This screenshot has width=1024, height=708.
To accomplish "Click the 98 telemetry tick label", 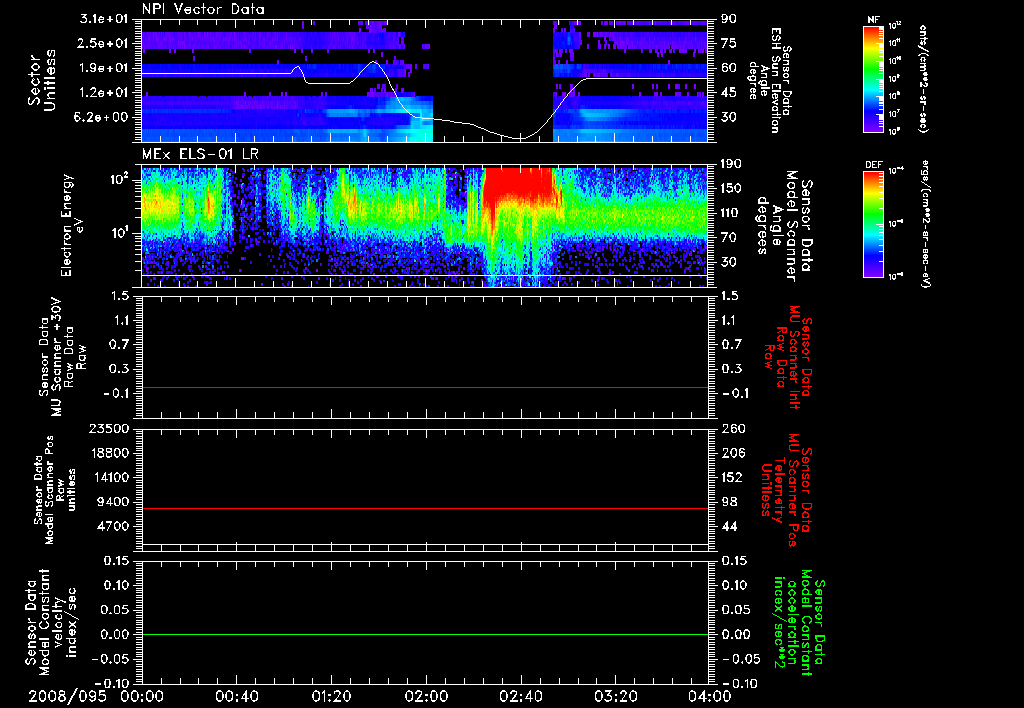I will (x=729, y=502).
